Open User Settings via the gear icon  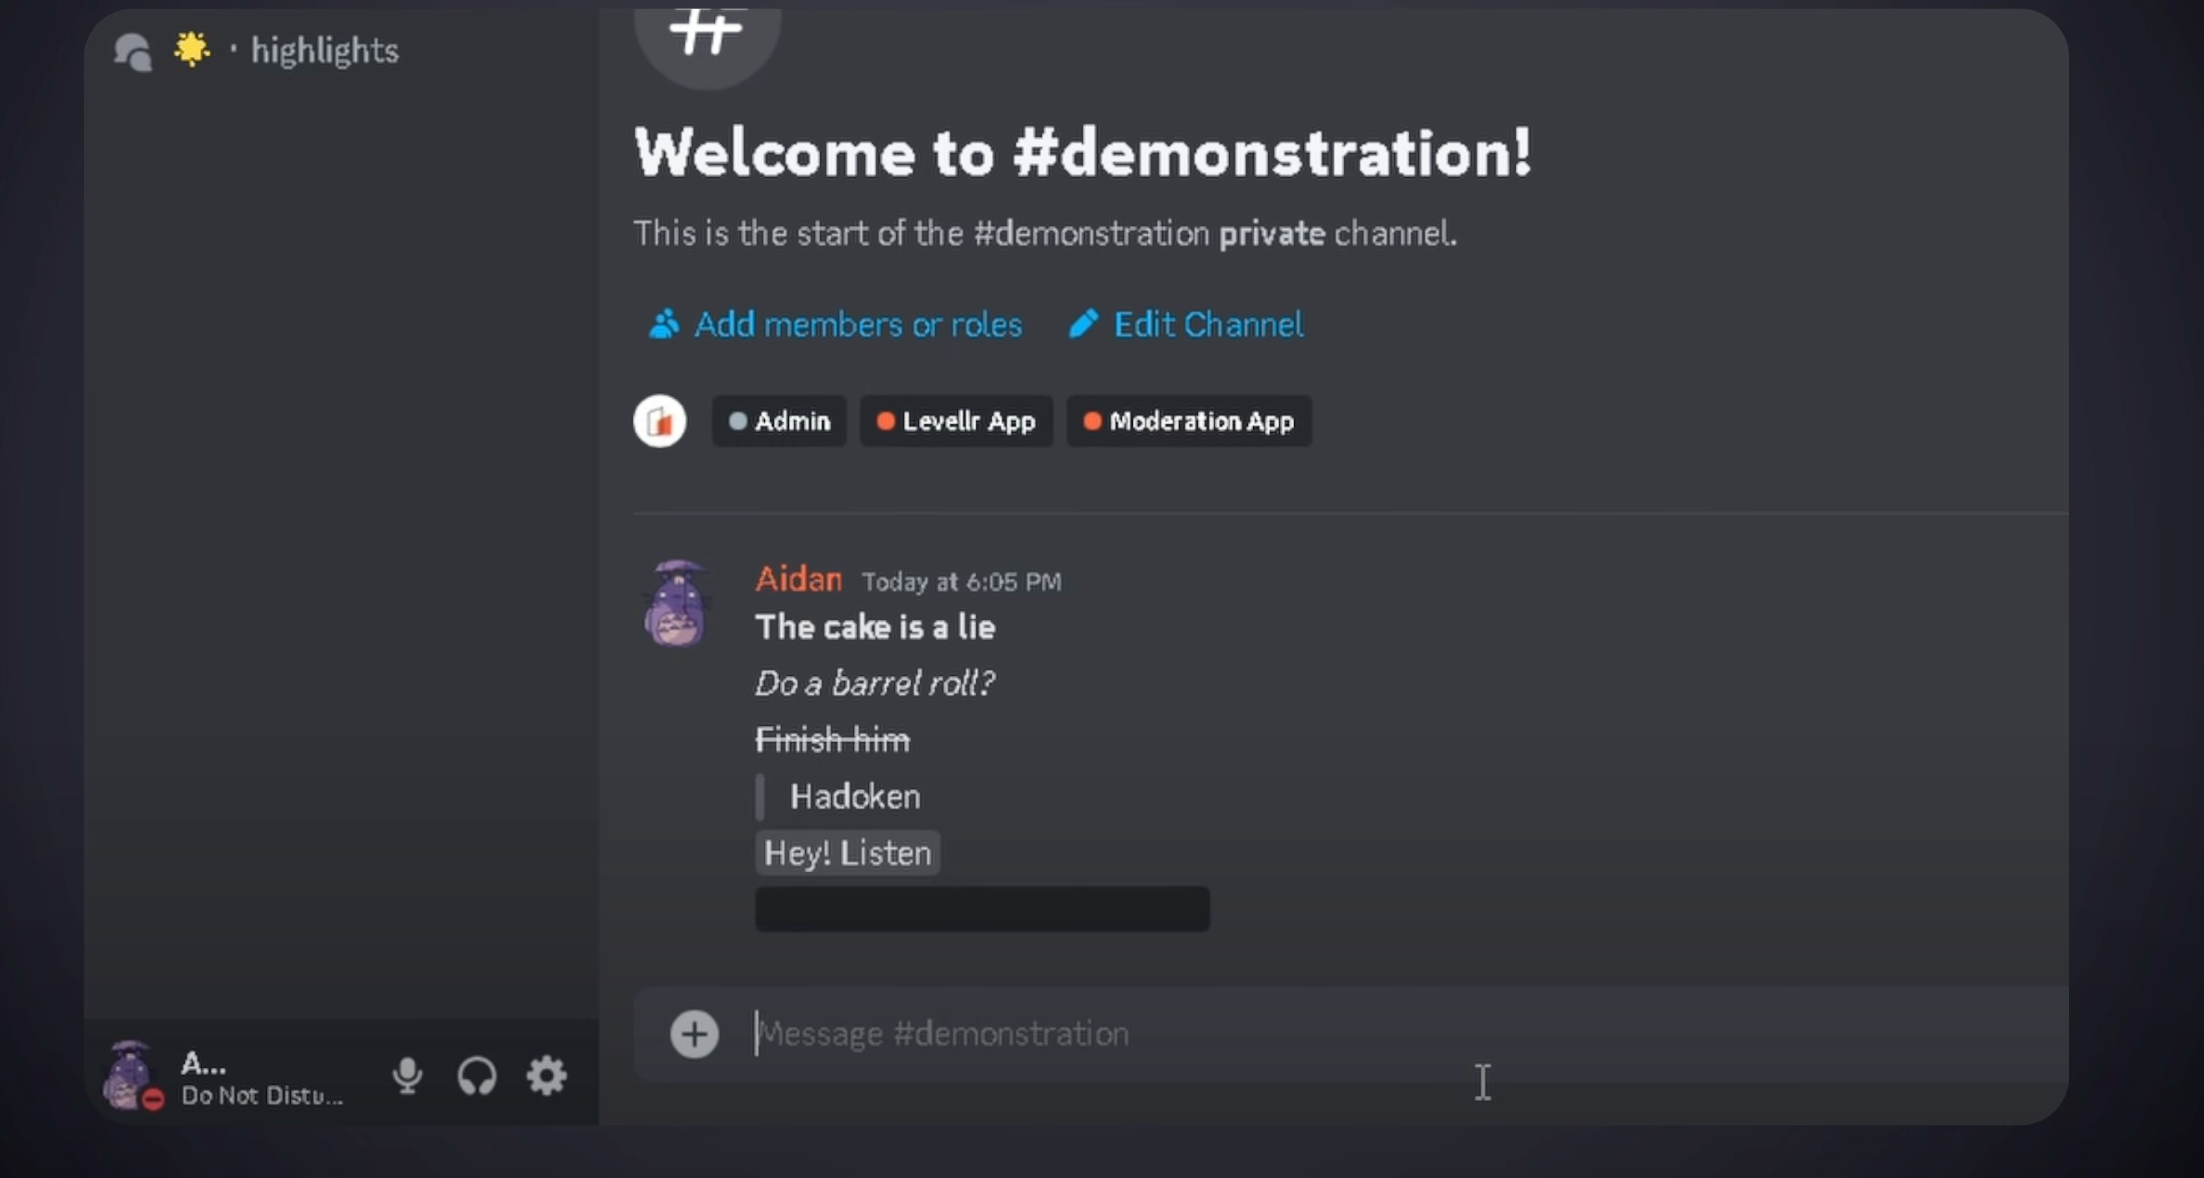(546, 1075)
